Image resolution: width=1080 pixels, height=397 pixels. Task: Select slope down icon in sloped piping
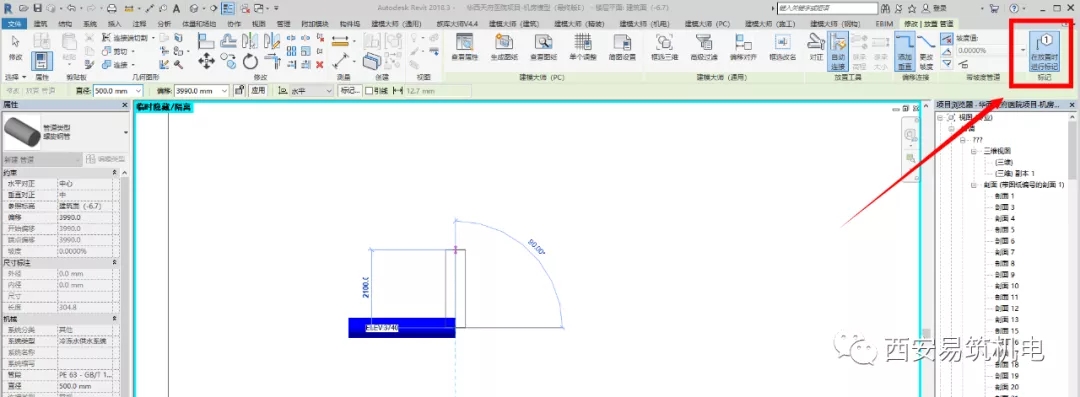pos(947,63)
